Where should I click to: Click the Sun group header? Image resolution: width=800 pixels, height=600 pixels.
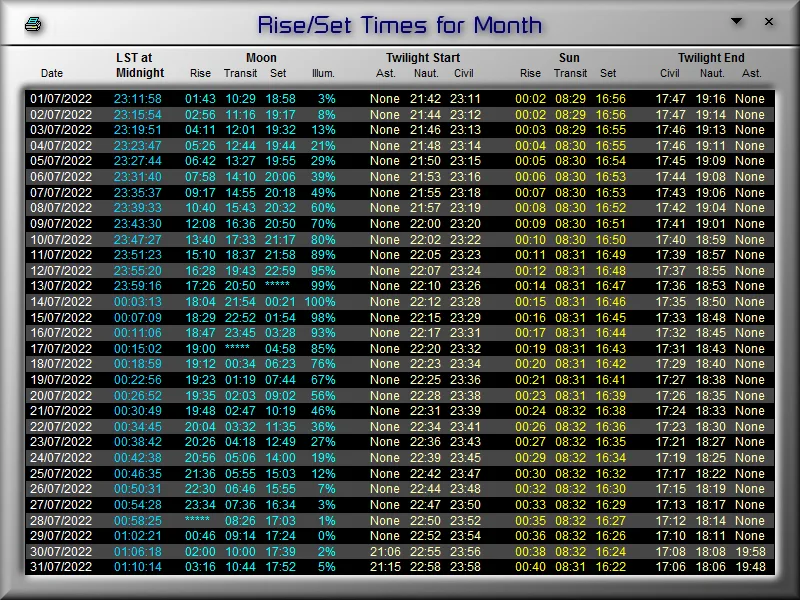(x=569, y=58)
